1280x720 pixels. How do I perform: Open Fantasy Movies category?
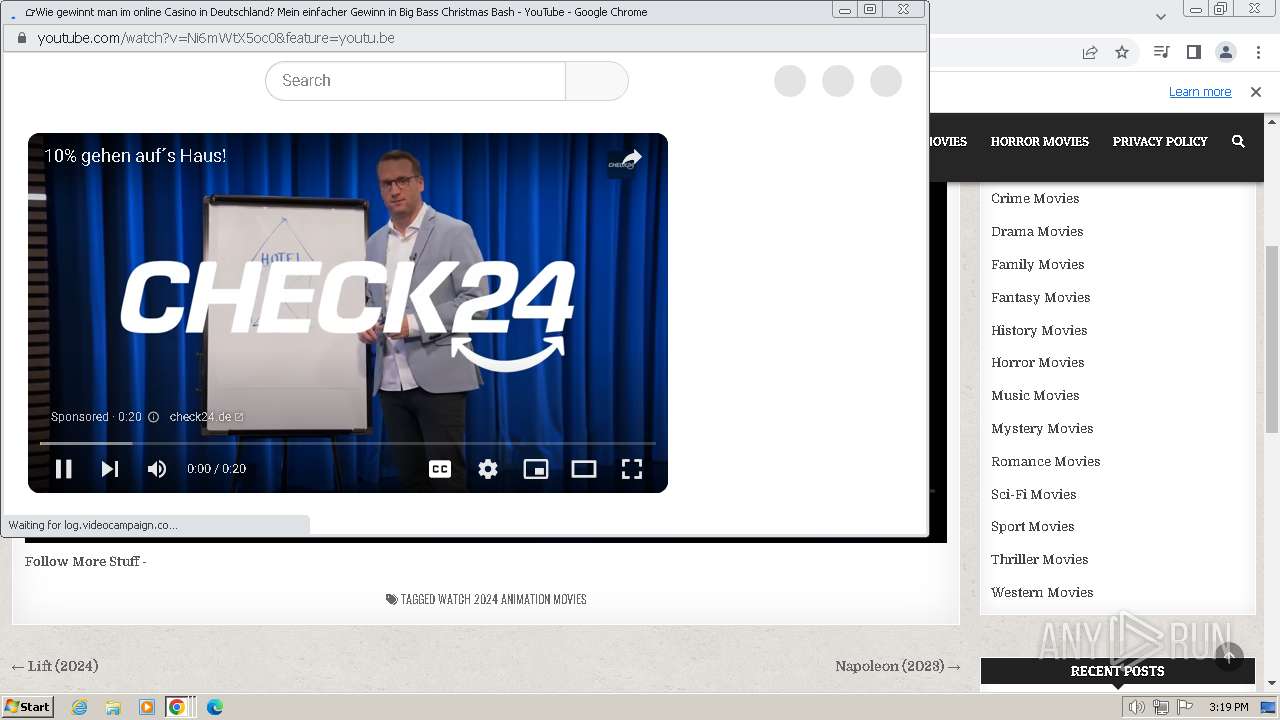tap(1041, 298)
